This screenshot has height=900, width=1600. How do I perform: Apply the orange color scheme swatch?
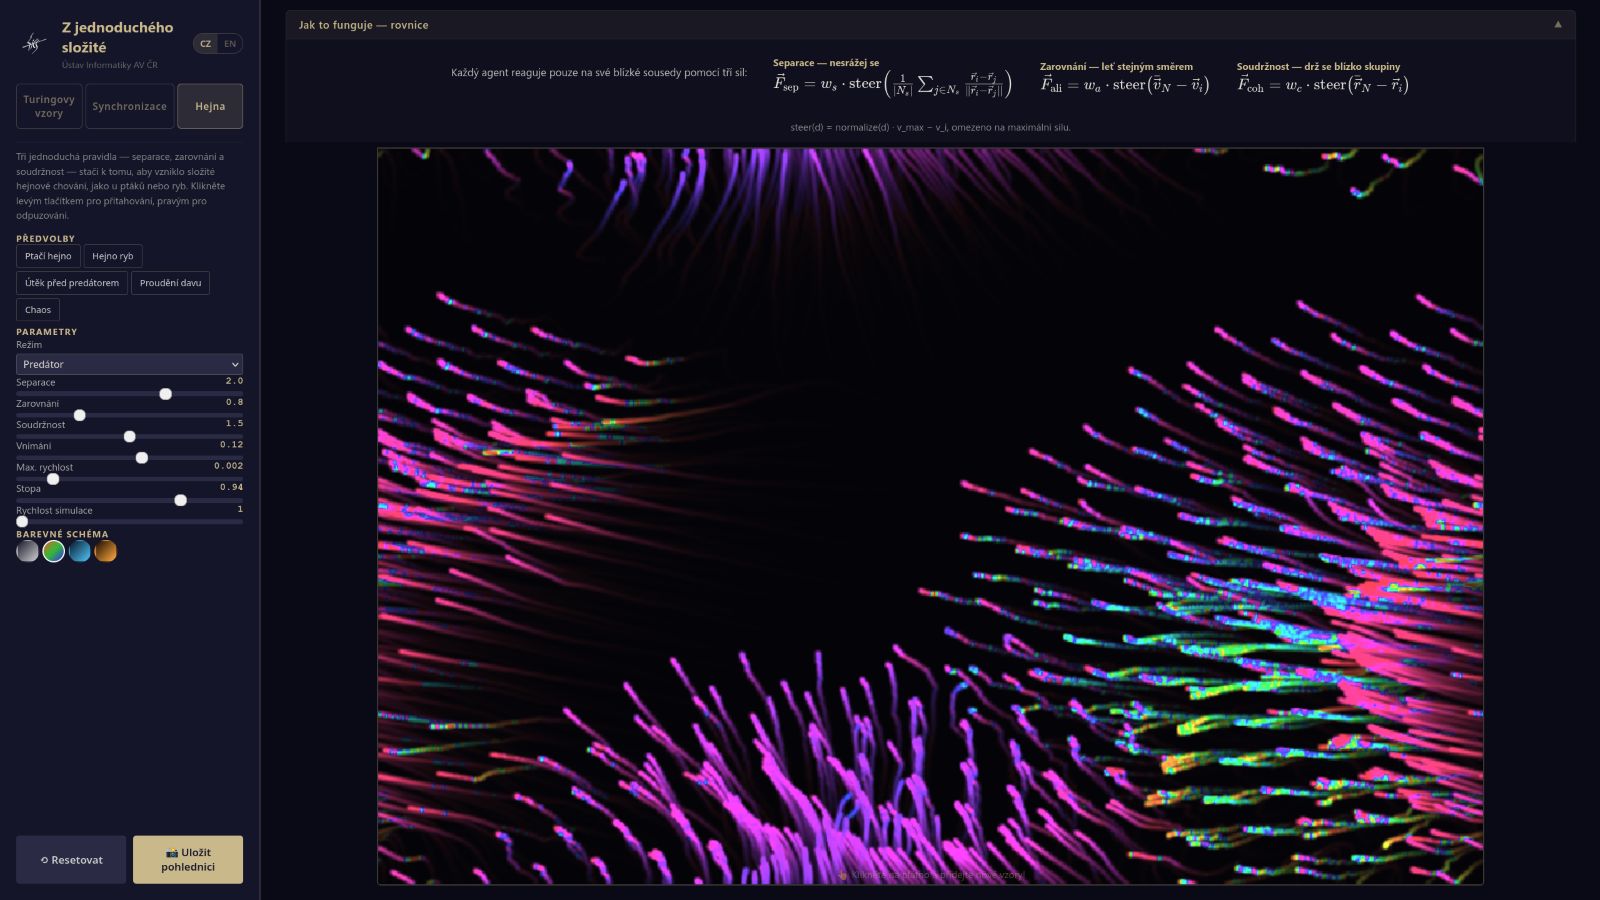click(x=106, y=551)
